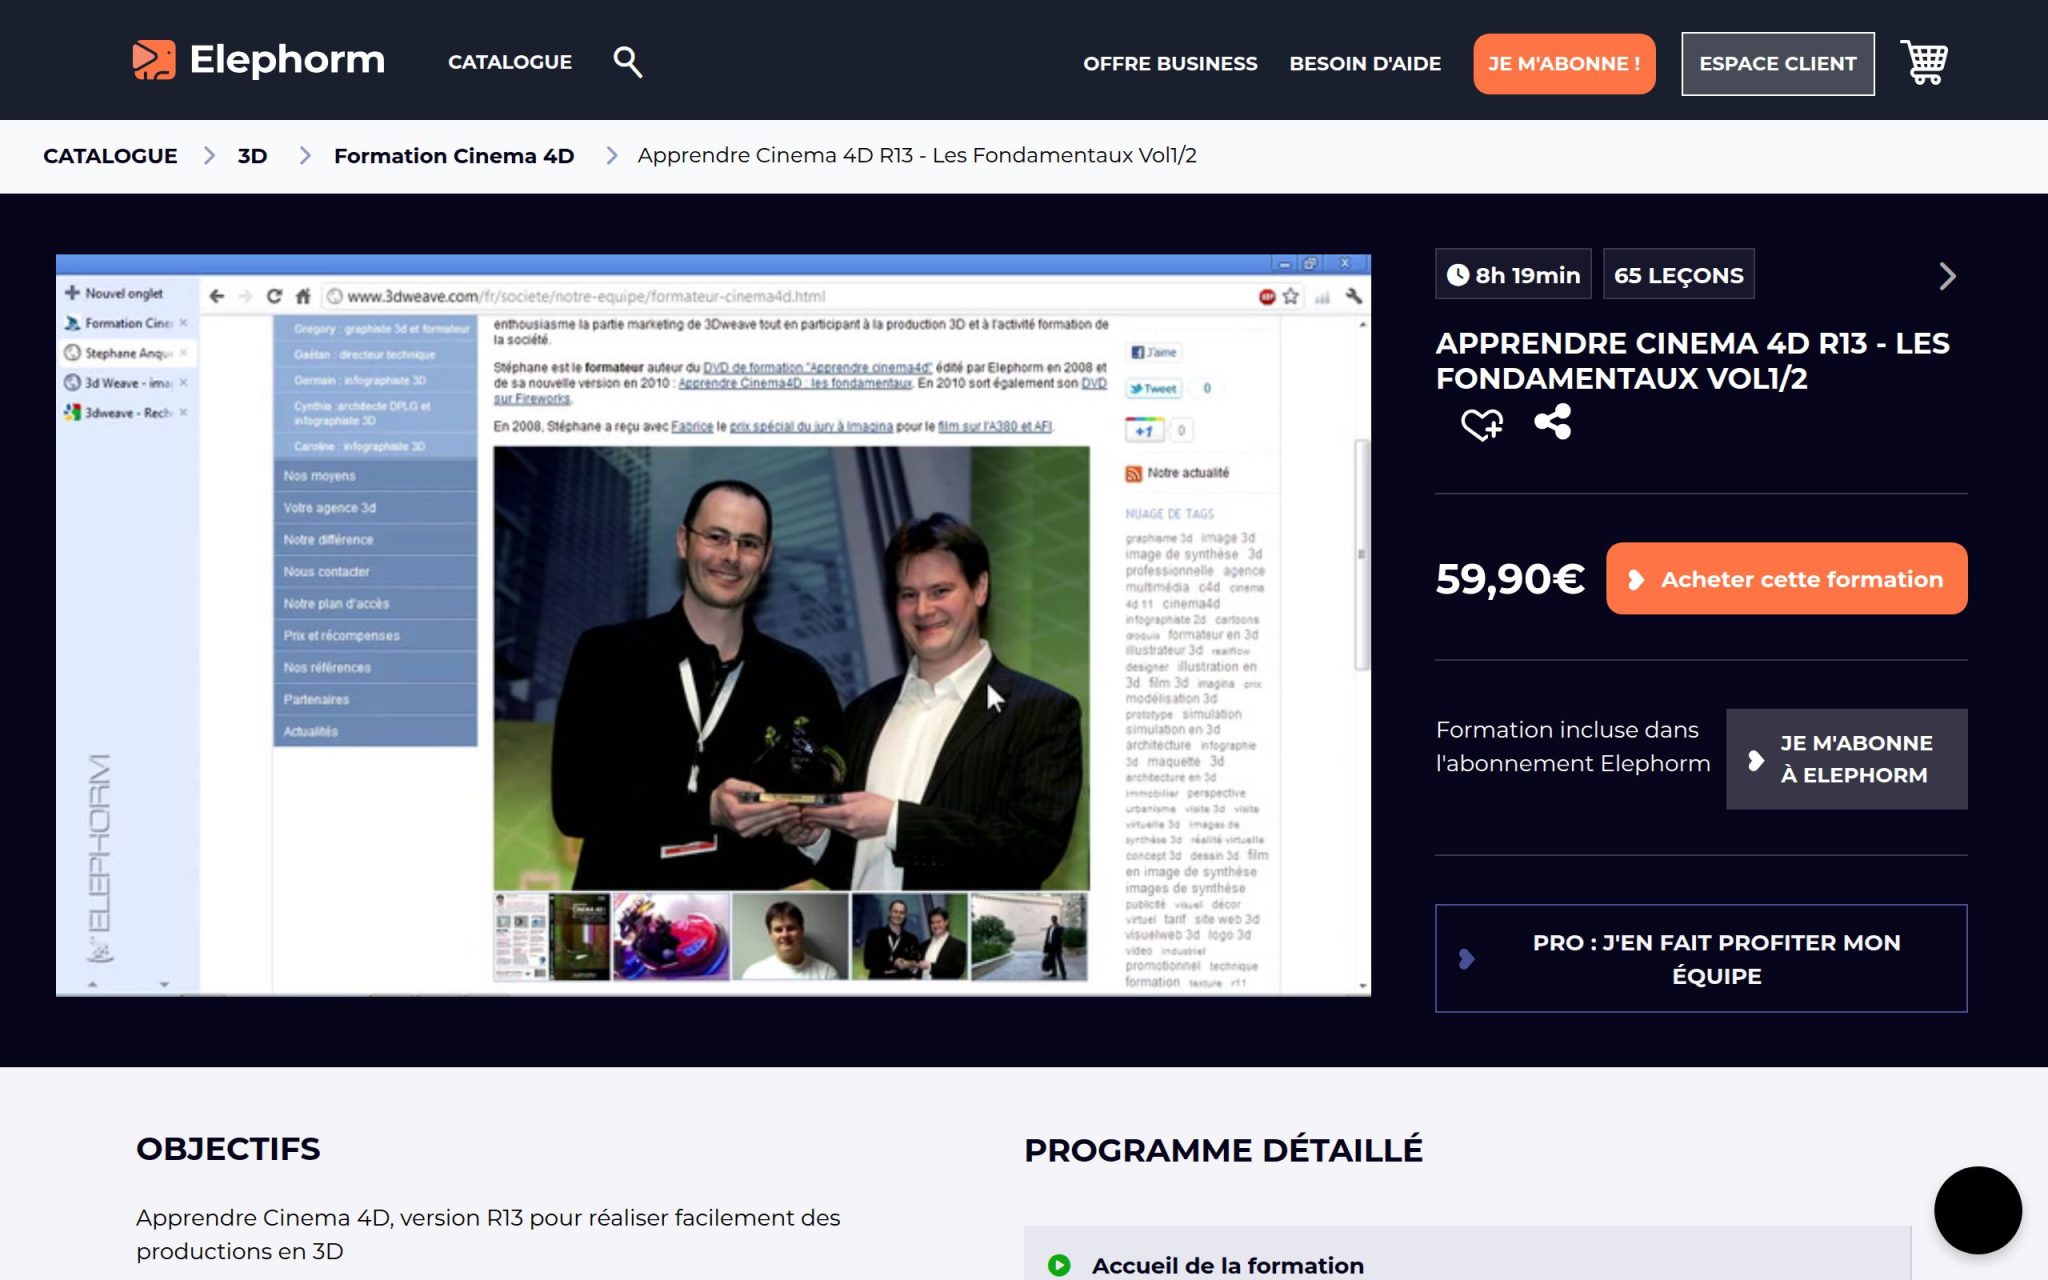This screenshot has height=1280, width=2048.
Task: Click the PROGRAMME DÉTAILLÉ heading
Action: pos(1223,1150)
